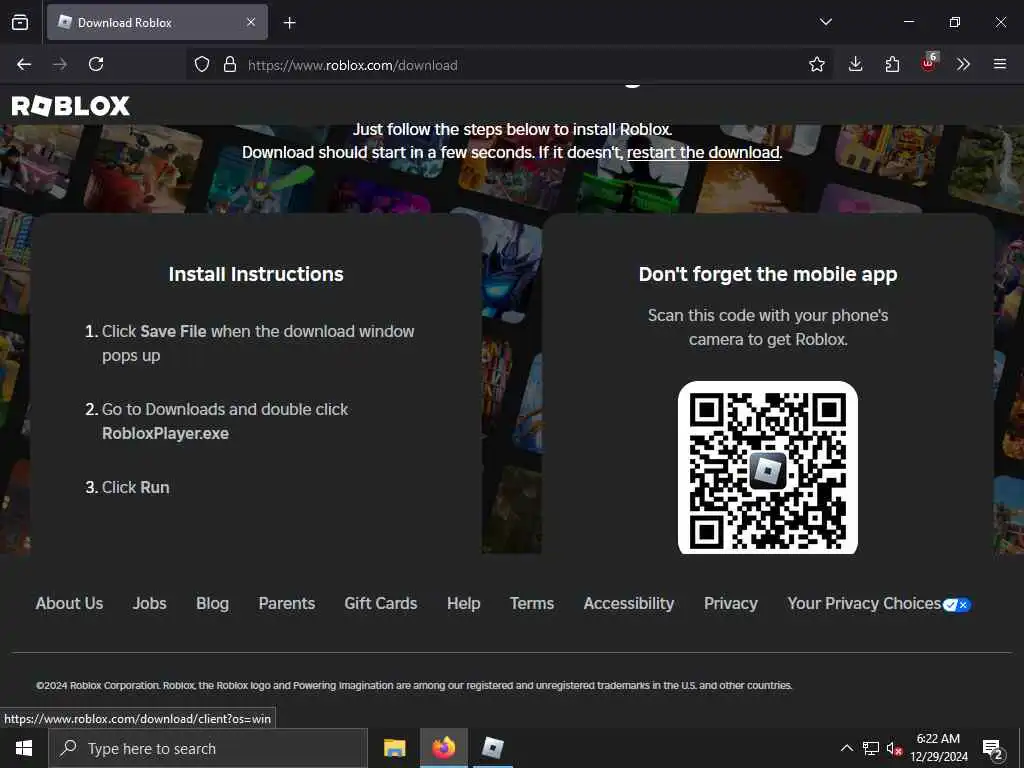Open Firefox View button at tab bar start
The image size is (1024, 768).
[x=20, y=22]
